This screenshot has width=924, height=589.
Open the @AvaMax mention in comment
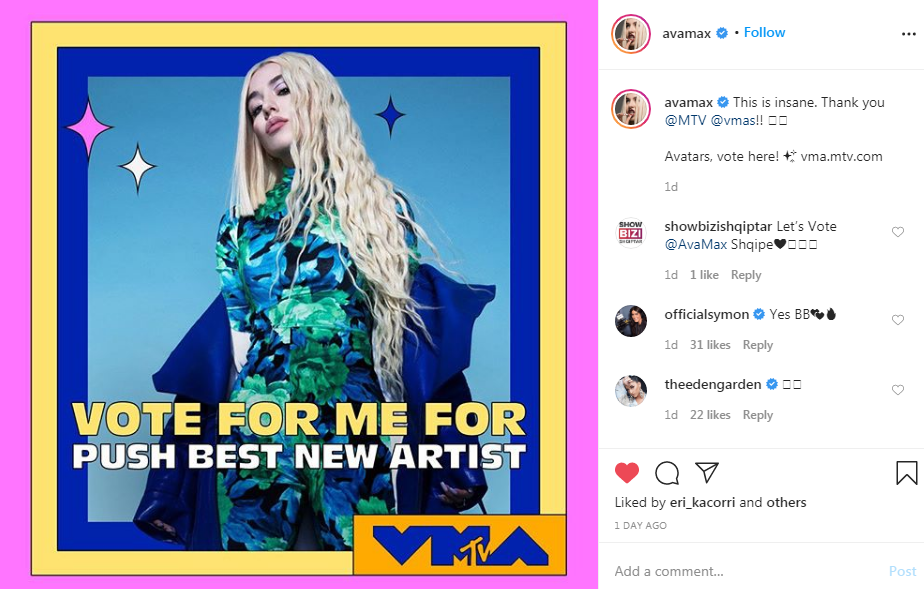tap(696, 244)
